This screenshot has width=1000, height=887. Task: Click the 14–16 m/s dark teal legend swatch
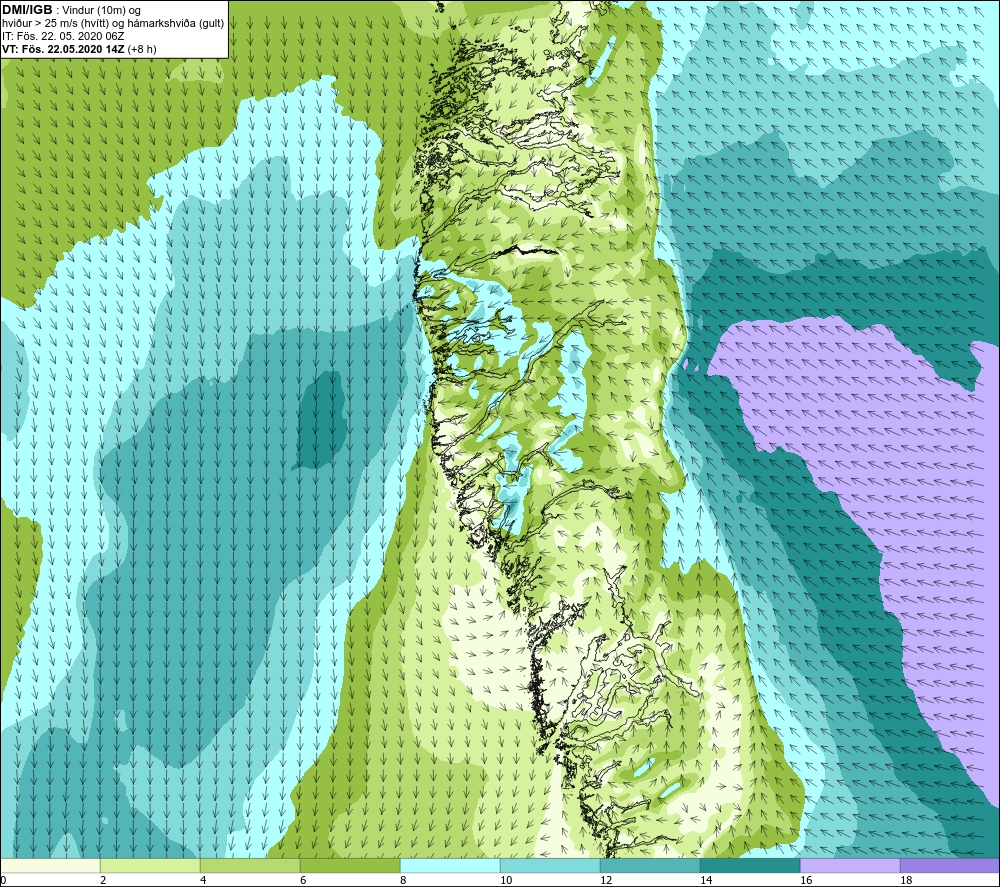click(750, 866)
